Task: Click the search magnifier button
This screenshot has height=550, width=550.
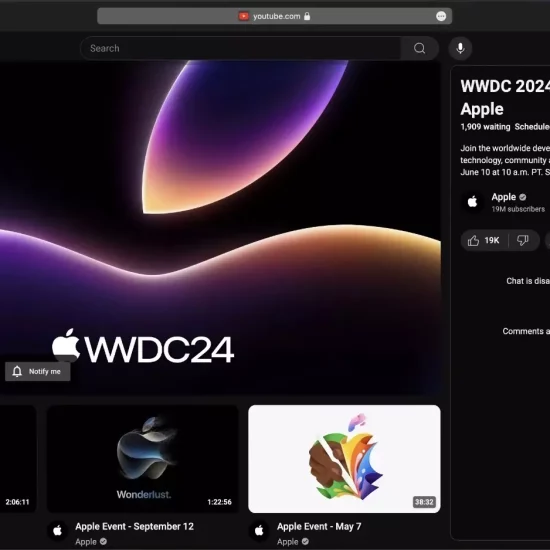Action: 420,48
